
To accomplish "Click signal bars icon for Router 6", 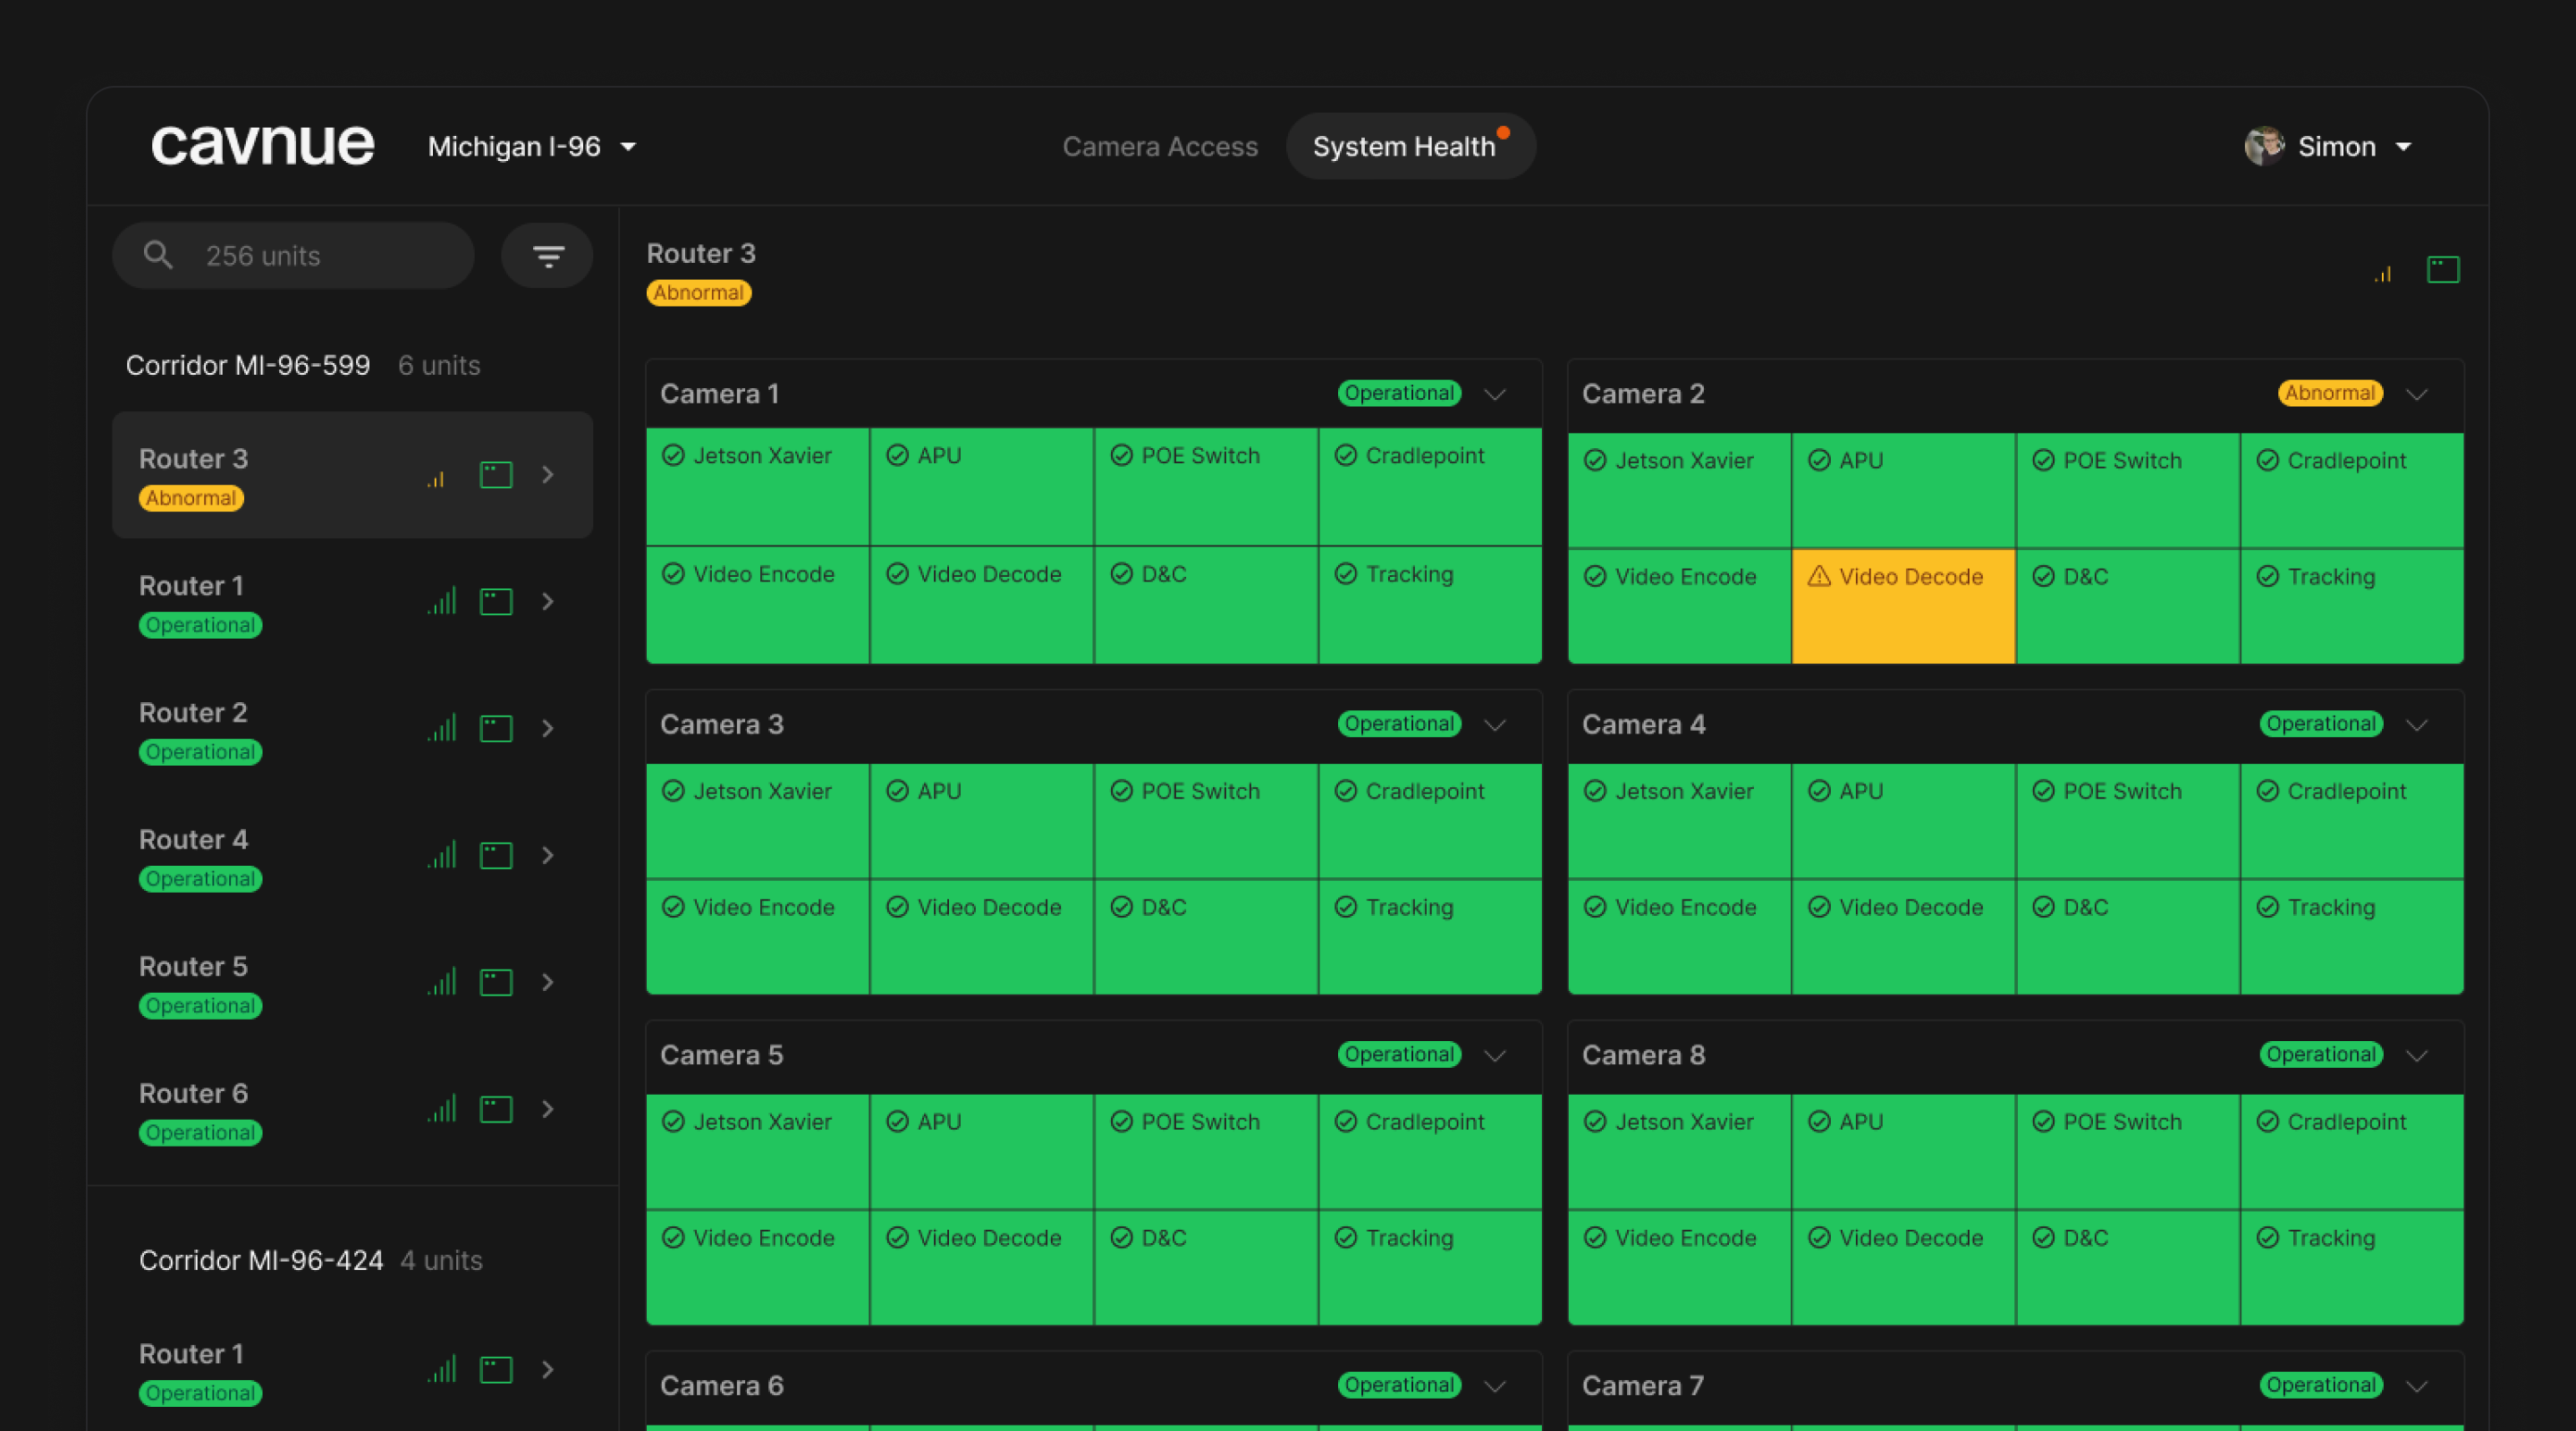I will coord(442,1109).
